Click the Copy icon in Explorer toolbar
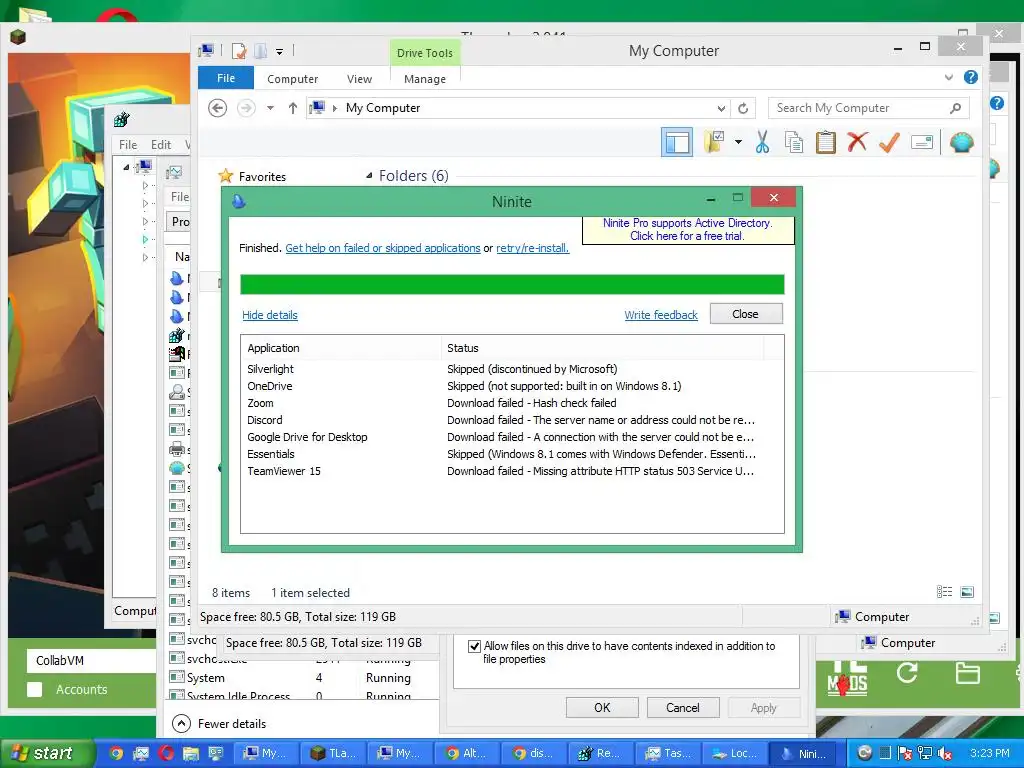 click(794, 142)
